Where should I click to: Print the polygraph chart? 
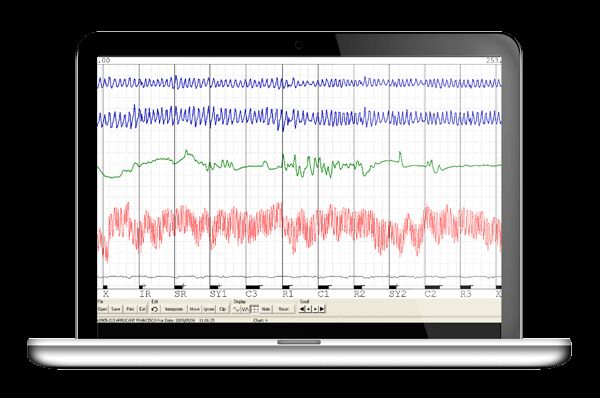tap(130, 309)
